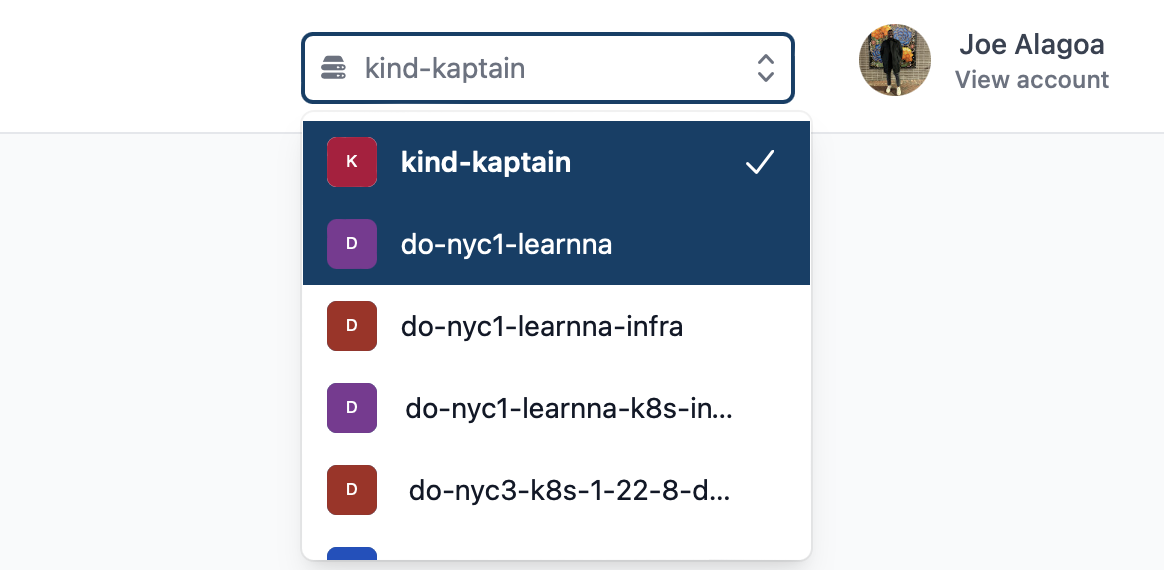Select do-nyc1-learnna from the cluster list

click(x=506, y=244)
